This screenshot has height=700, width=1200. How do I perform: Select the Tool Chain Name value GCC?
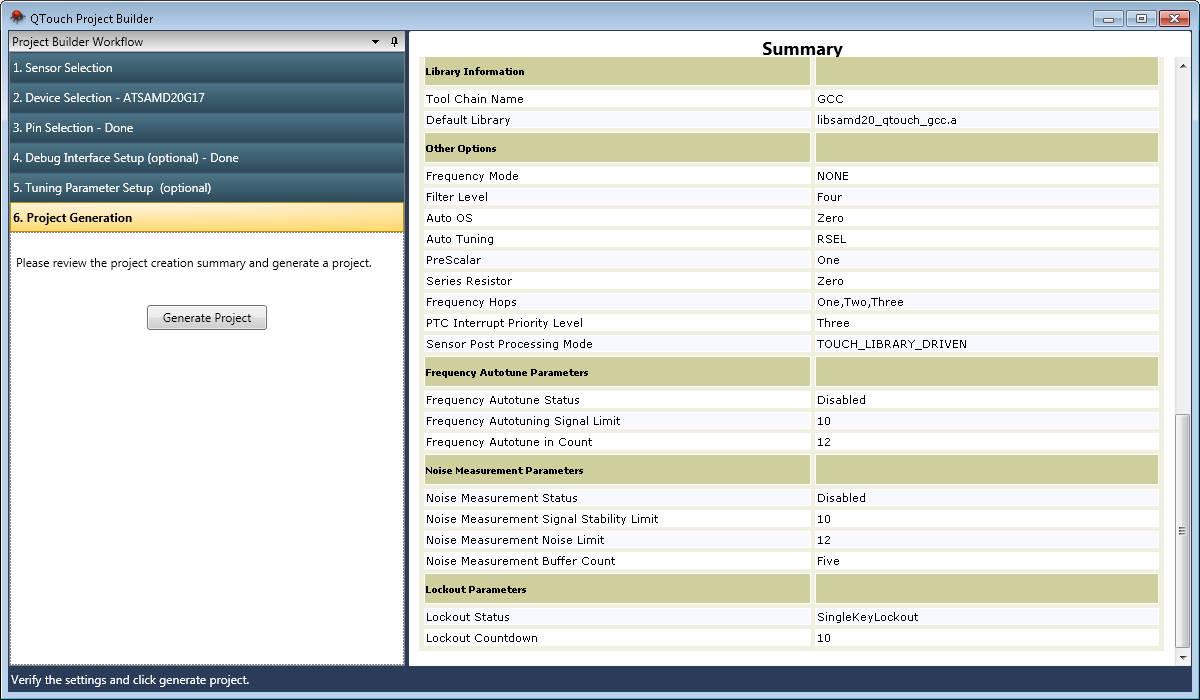(x=830, y=99)
